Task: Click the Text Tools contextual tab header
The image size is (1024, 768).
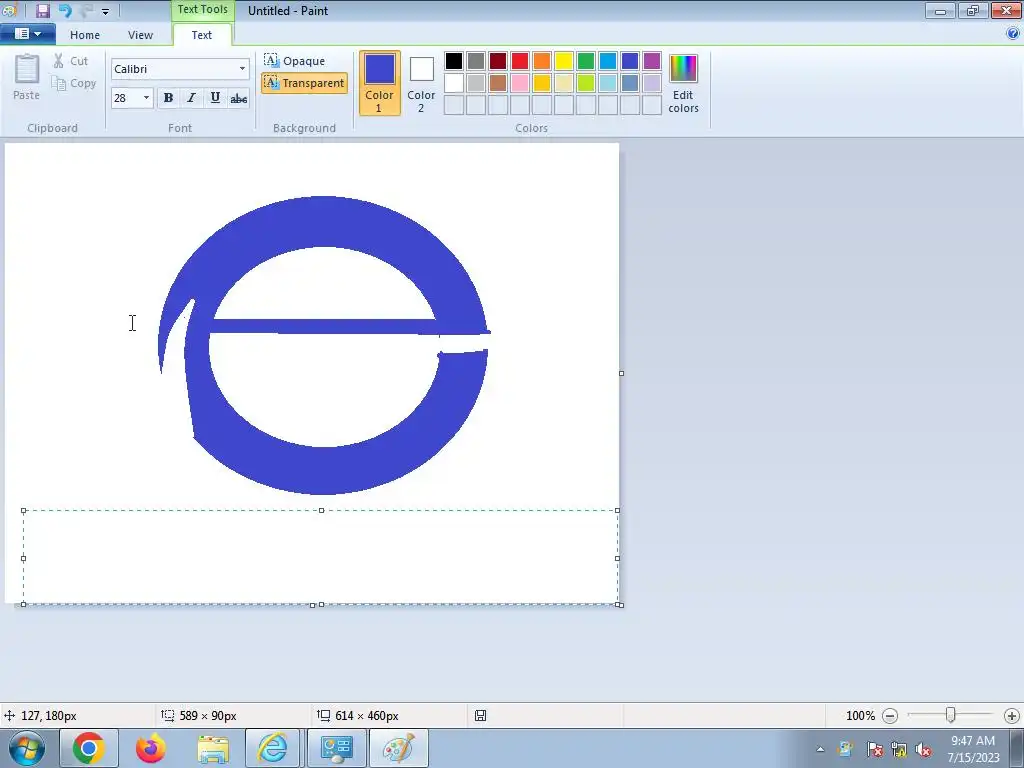Action: tap(202, 10)
